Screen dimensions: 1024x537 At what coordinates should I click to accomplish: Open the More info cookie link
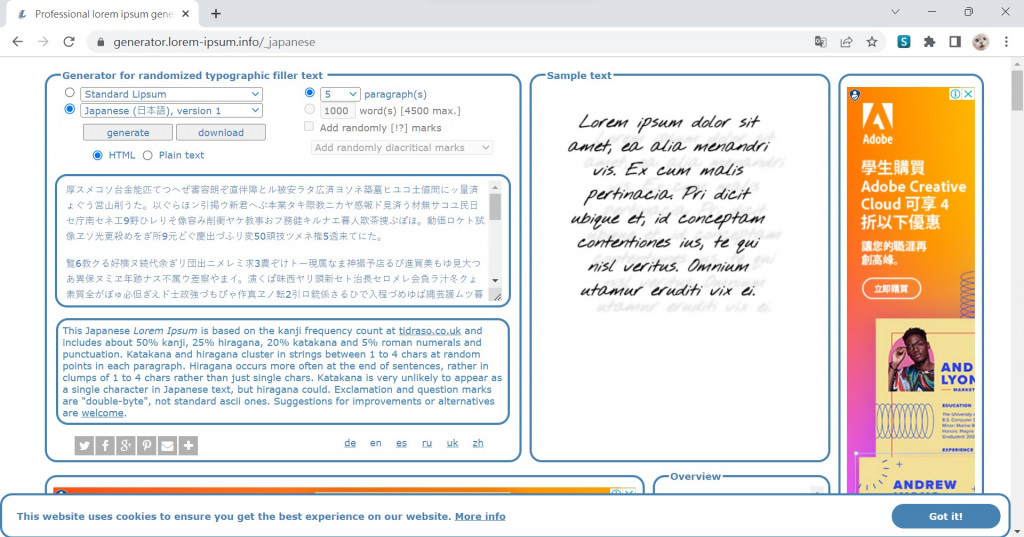pos(480,516)
